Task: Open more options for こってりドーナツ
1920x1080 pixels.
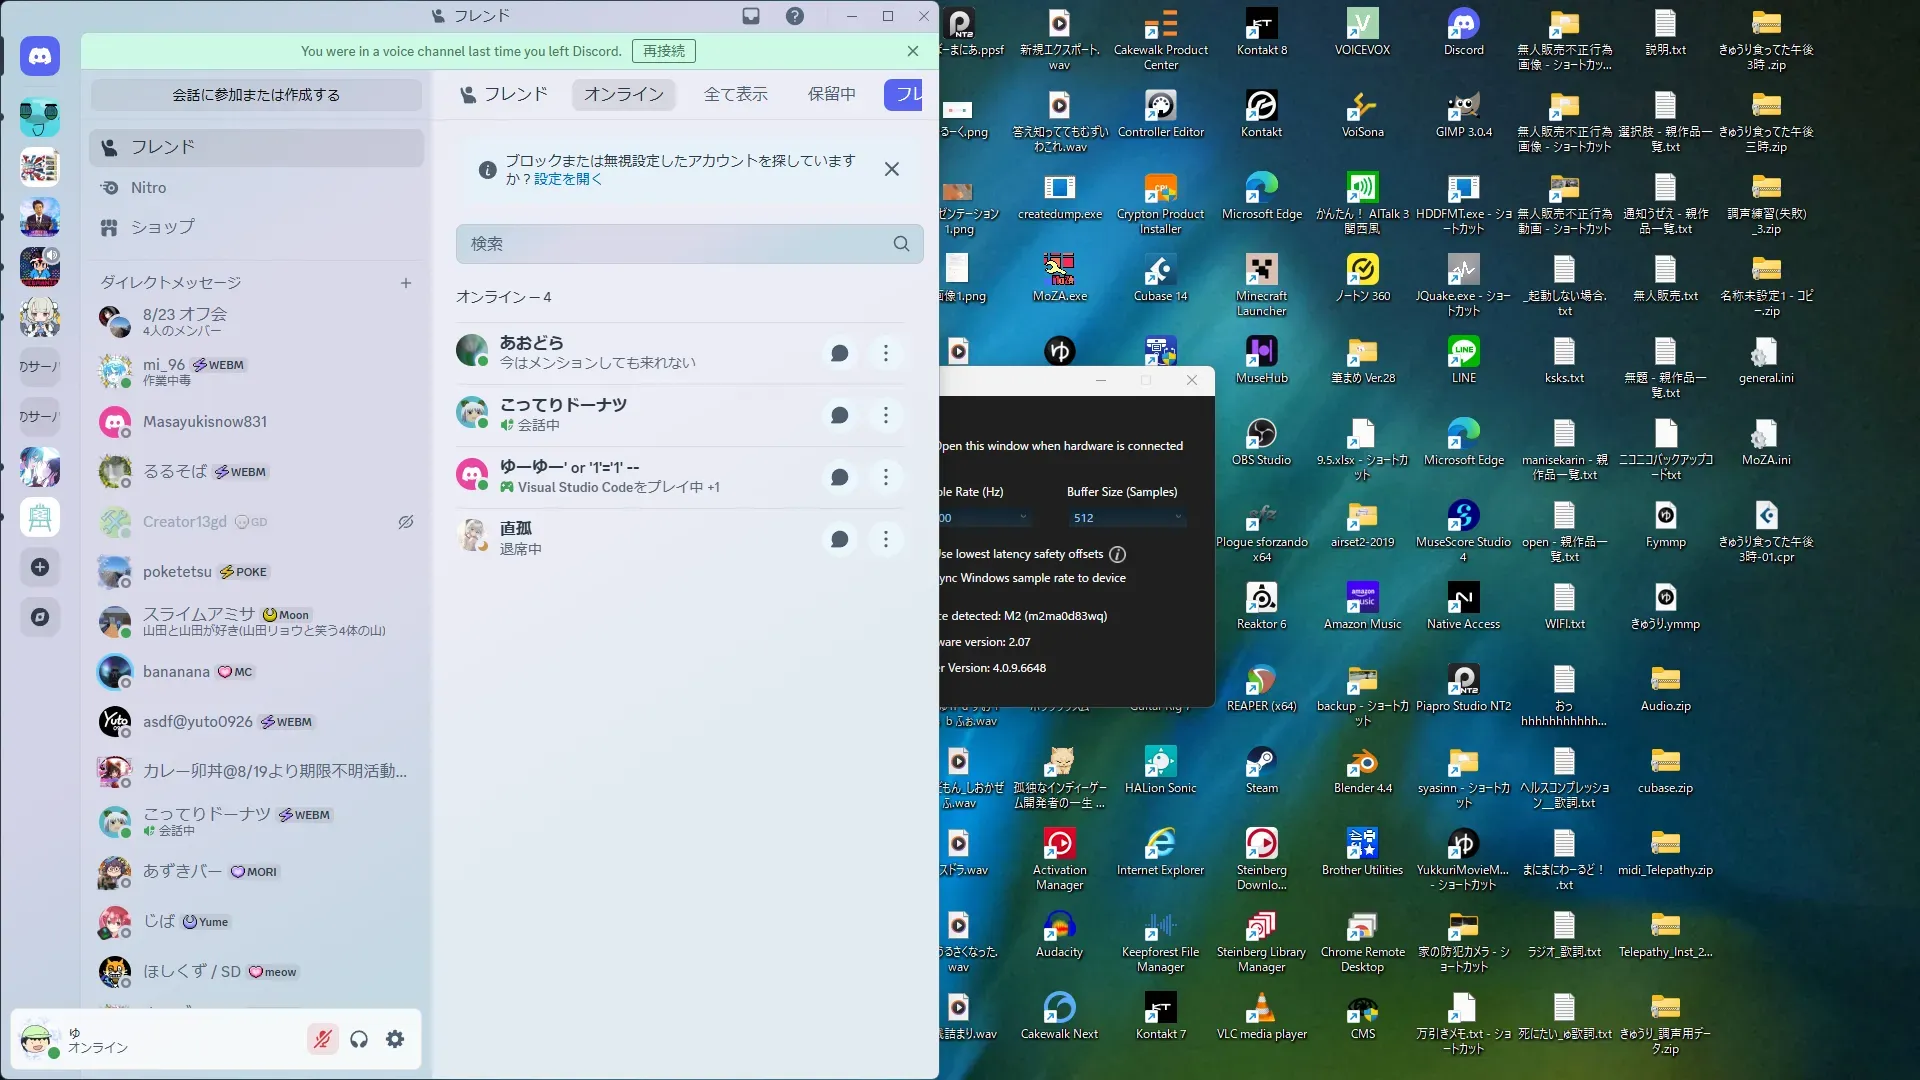Action: tap(885, 415)
